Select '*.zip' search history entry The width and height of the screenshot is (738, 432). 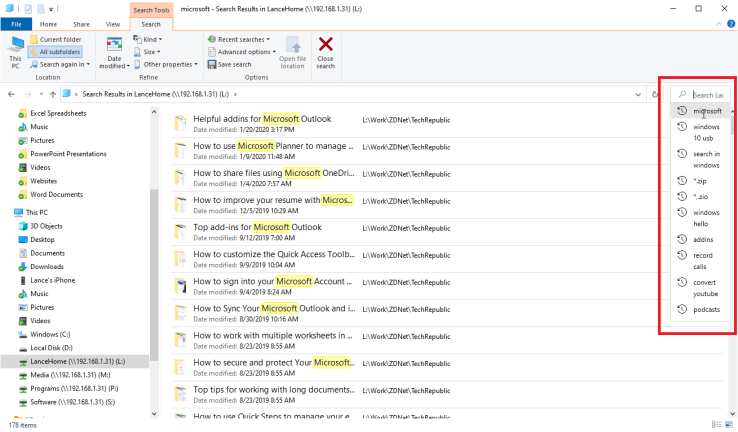701,181
